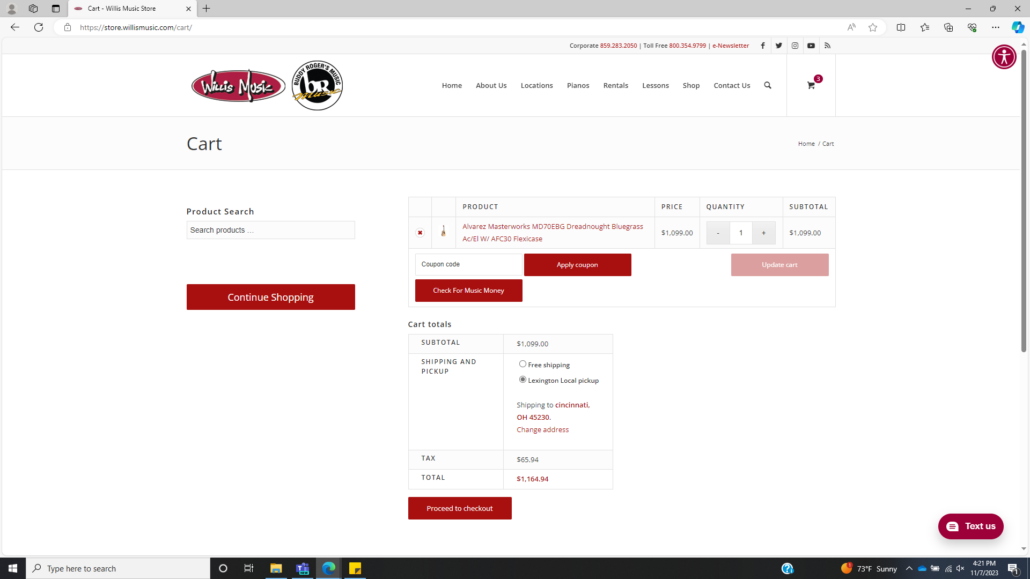Open the Edge Favorites list icon
Viewport: 1030px width, 579px height.
[x=925, y=28]
